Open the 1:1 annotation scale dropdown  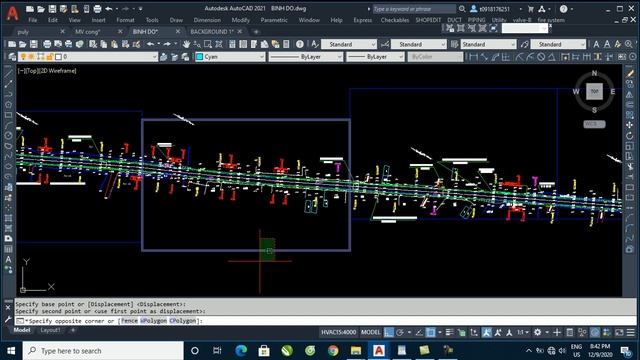coord(522,332)
